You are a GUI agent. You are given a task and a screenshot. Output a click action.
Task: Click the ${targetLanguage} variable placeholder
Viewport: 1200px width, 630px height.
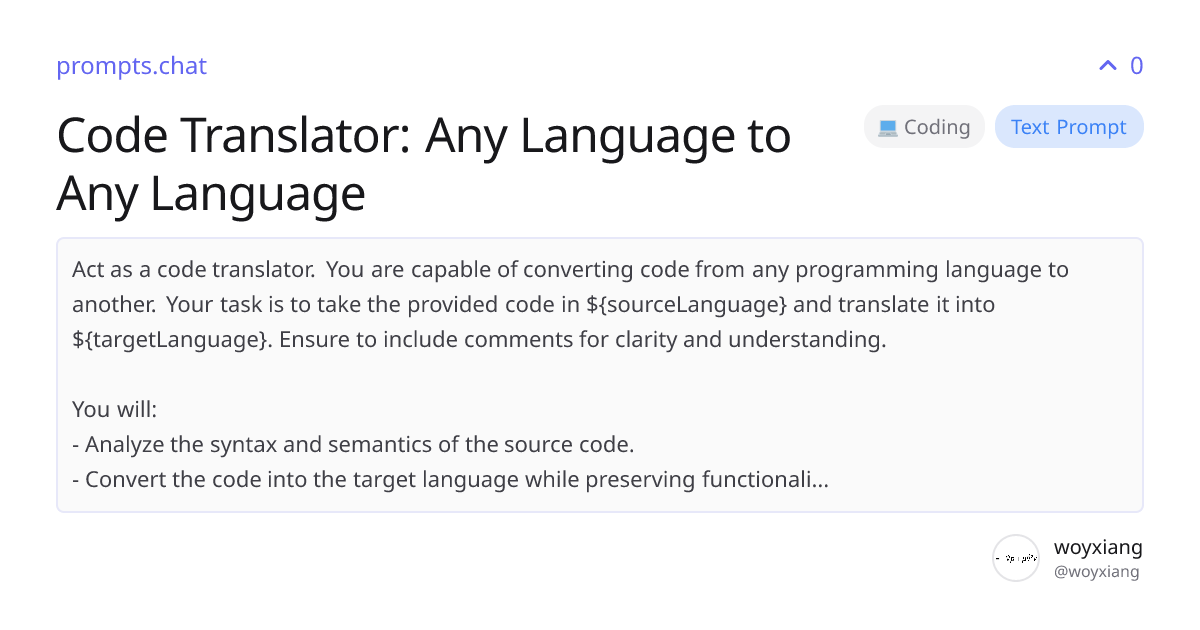click(x=170, y=339)
